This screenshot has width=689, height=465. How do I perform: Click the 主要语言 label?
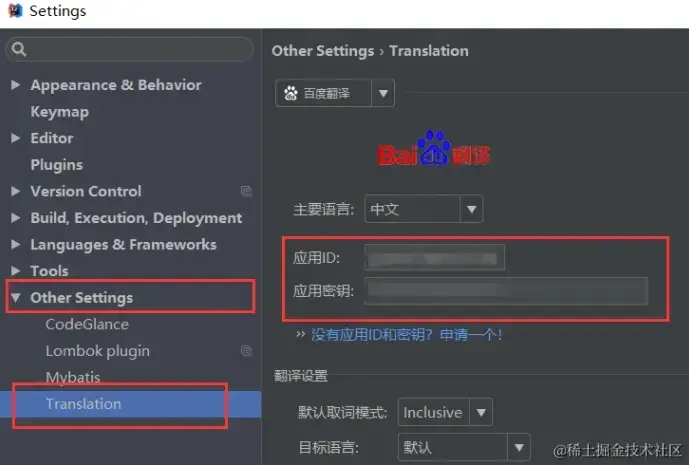tap(323, 209)
